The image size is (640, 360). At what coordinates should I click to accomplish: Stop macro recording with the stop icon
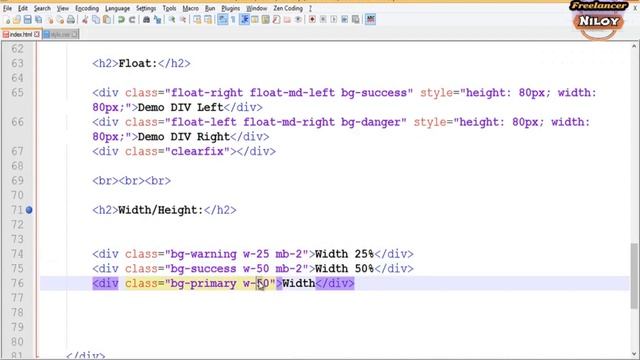tap(323, 20)
